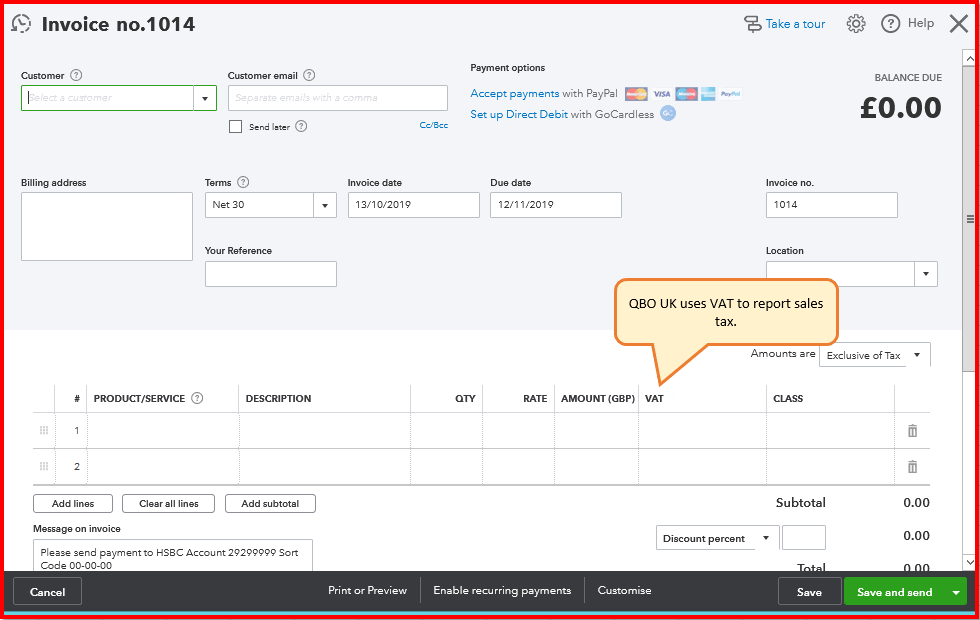Tick the Send later checkbox
Screen dimensions: 980x620
point(236,127)
